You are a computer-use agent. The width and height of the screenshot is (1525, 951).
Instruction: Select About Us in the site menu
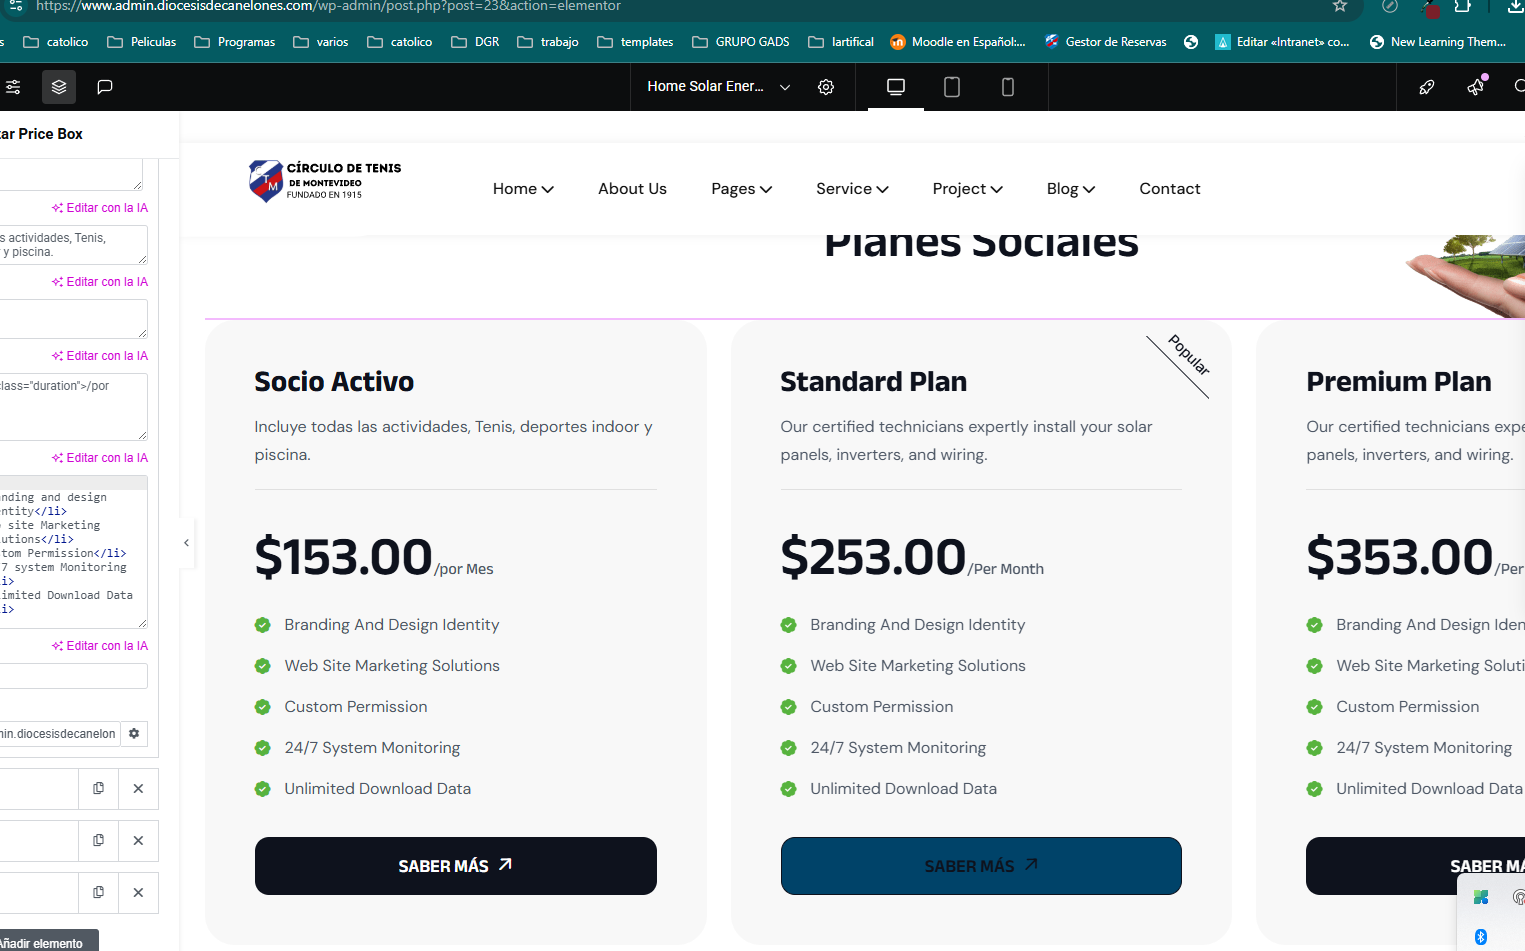tap(632, 189)
